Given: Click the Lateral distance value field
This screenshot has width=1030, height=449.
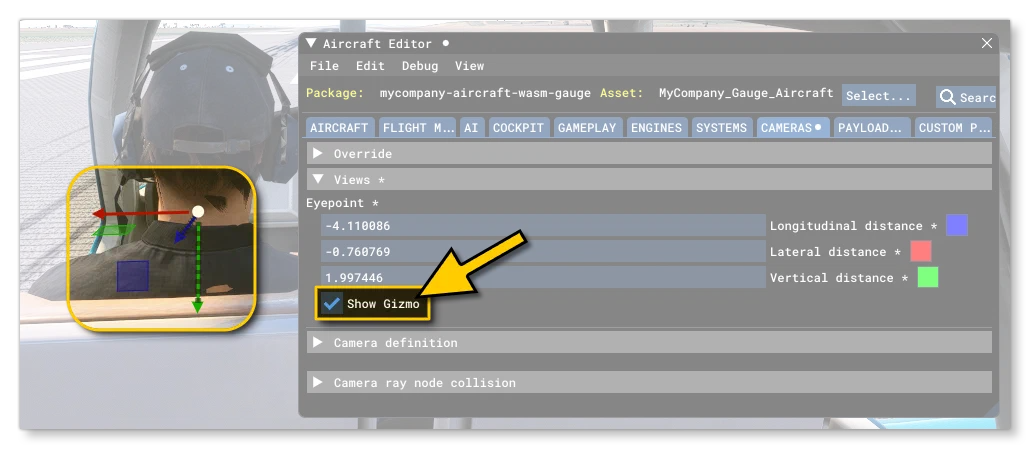Looking at the screenshot, I should pos(543,251).
